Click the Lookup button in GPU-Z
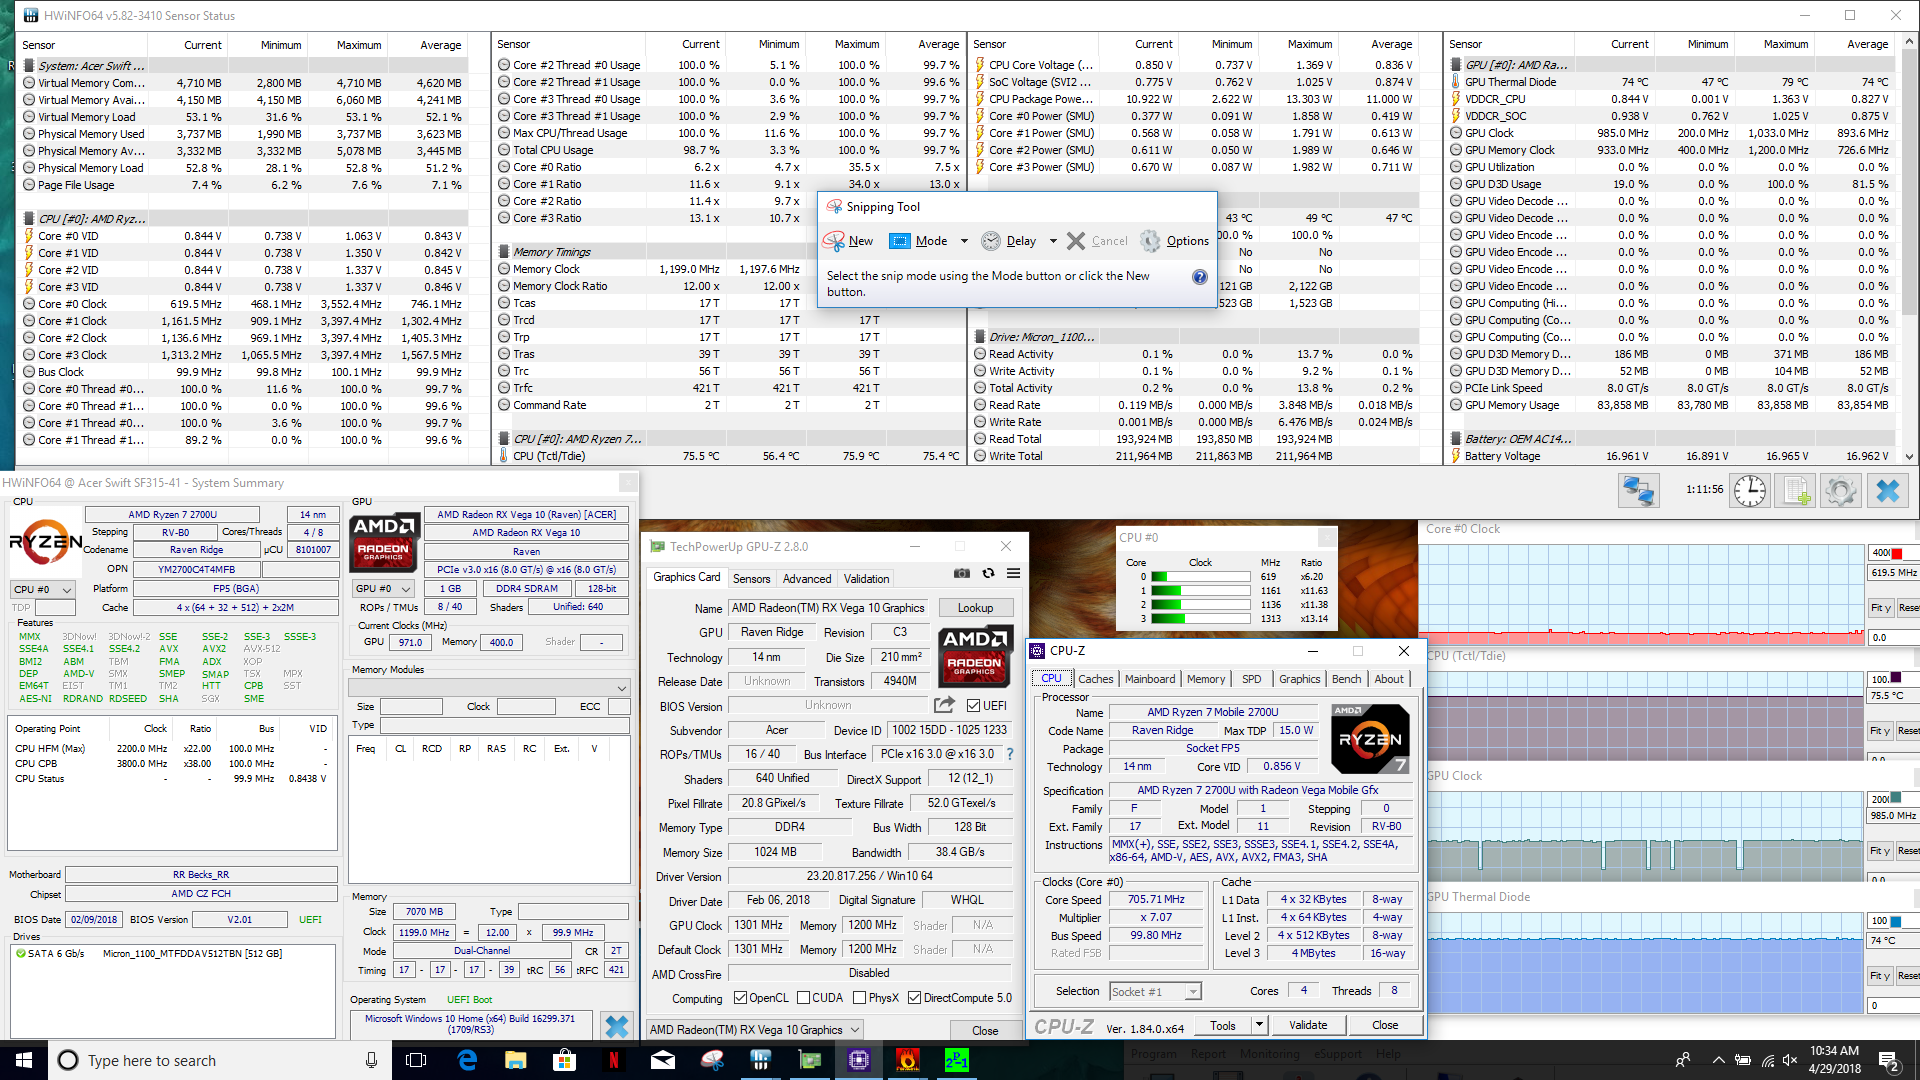The height and width of the screenshot is (1080, 1920). [975, 608]
